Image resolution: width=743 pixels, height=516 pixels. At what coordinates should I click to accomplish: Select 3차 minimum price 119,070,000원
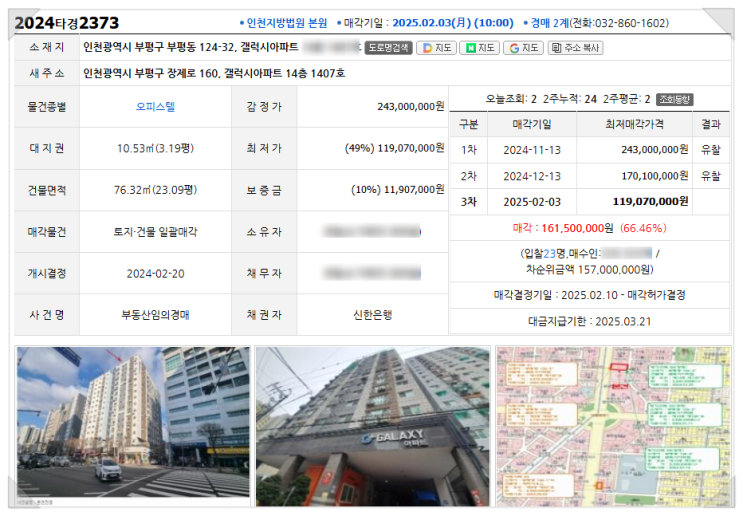tap(651, 202)
